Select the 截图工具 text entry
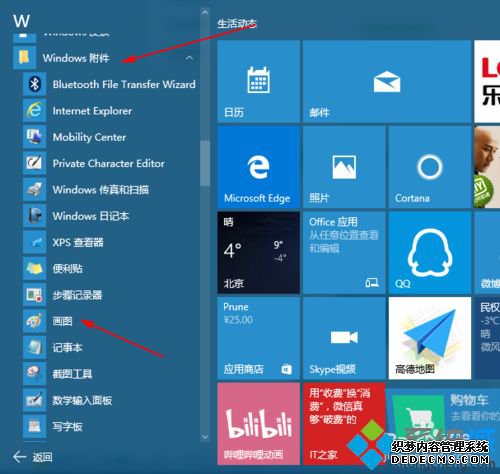The height and width of the screenshot is (474, 500). (x=72, y=374)
